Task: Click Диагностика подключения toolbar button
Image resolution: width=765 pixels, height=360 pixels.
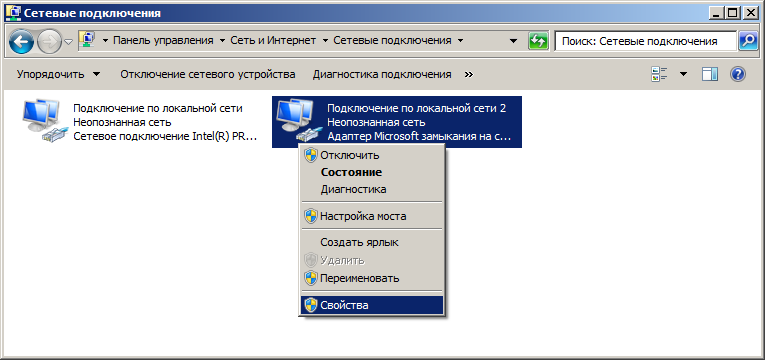Action: (382, 75)
